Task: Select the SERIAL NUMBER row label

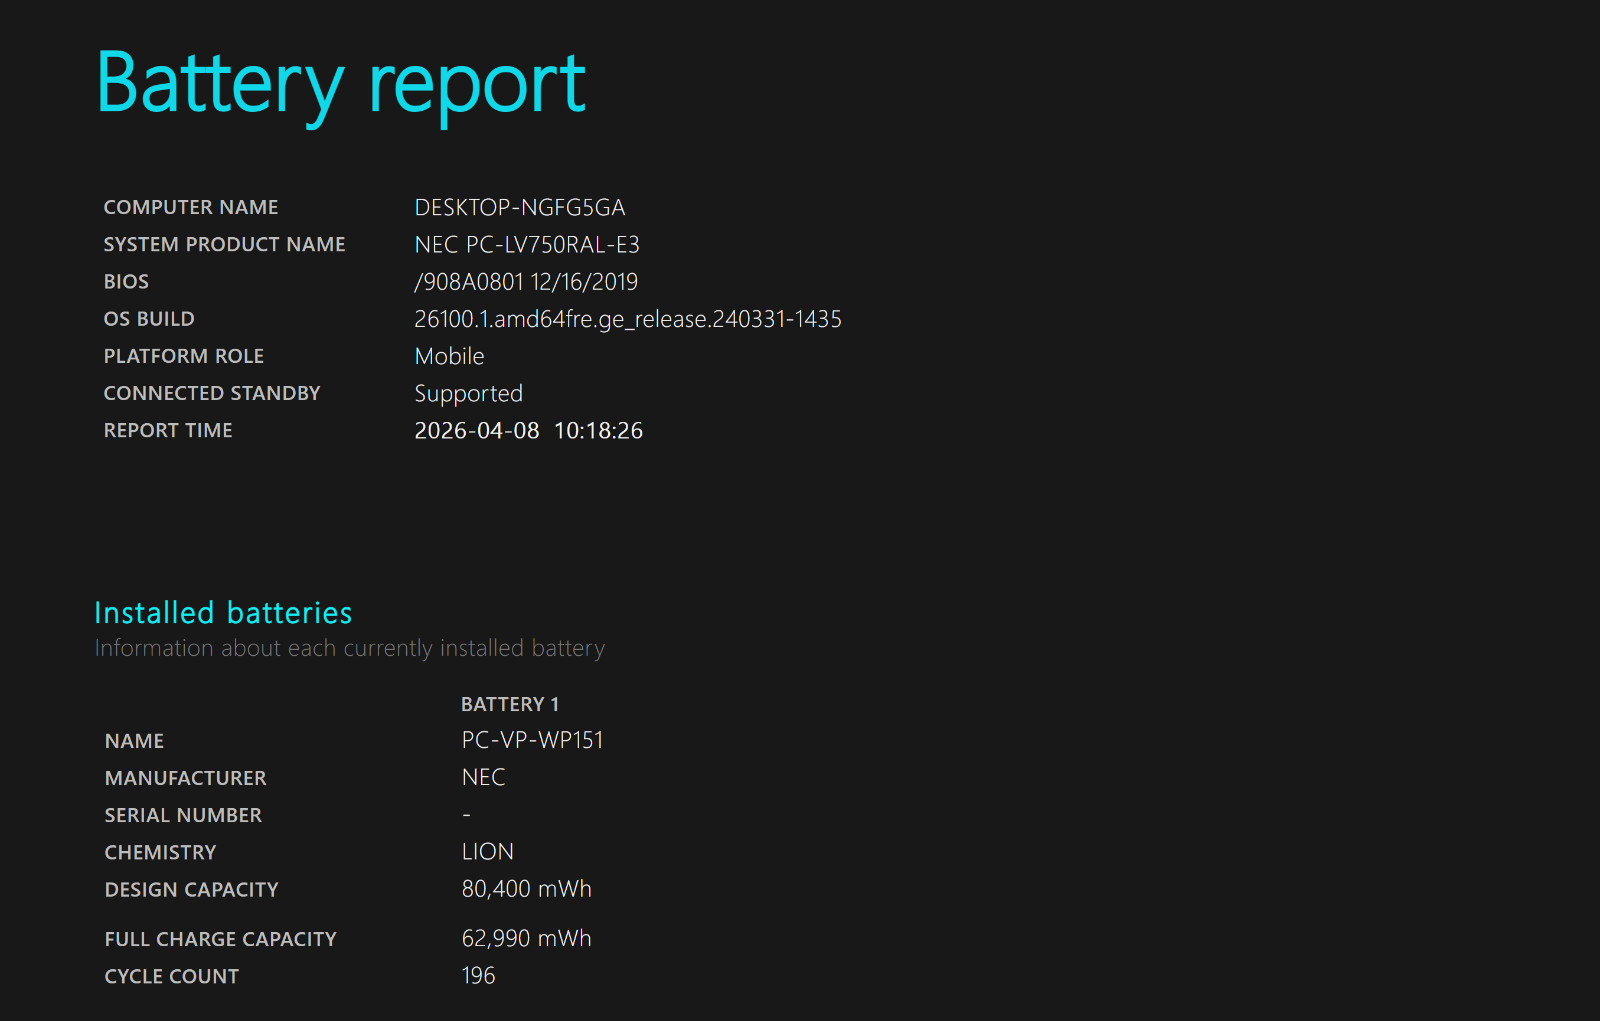Action: 183,814
